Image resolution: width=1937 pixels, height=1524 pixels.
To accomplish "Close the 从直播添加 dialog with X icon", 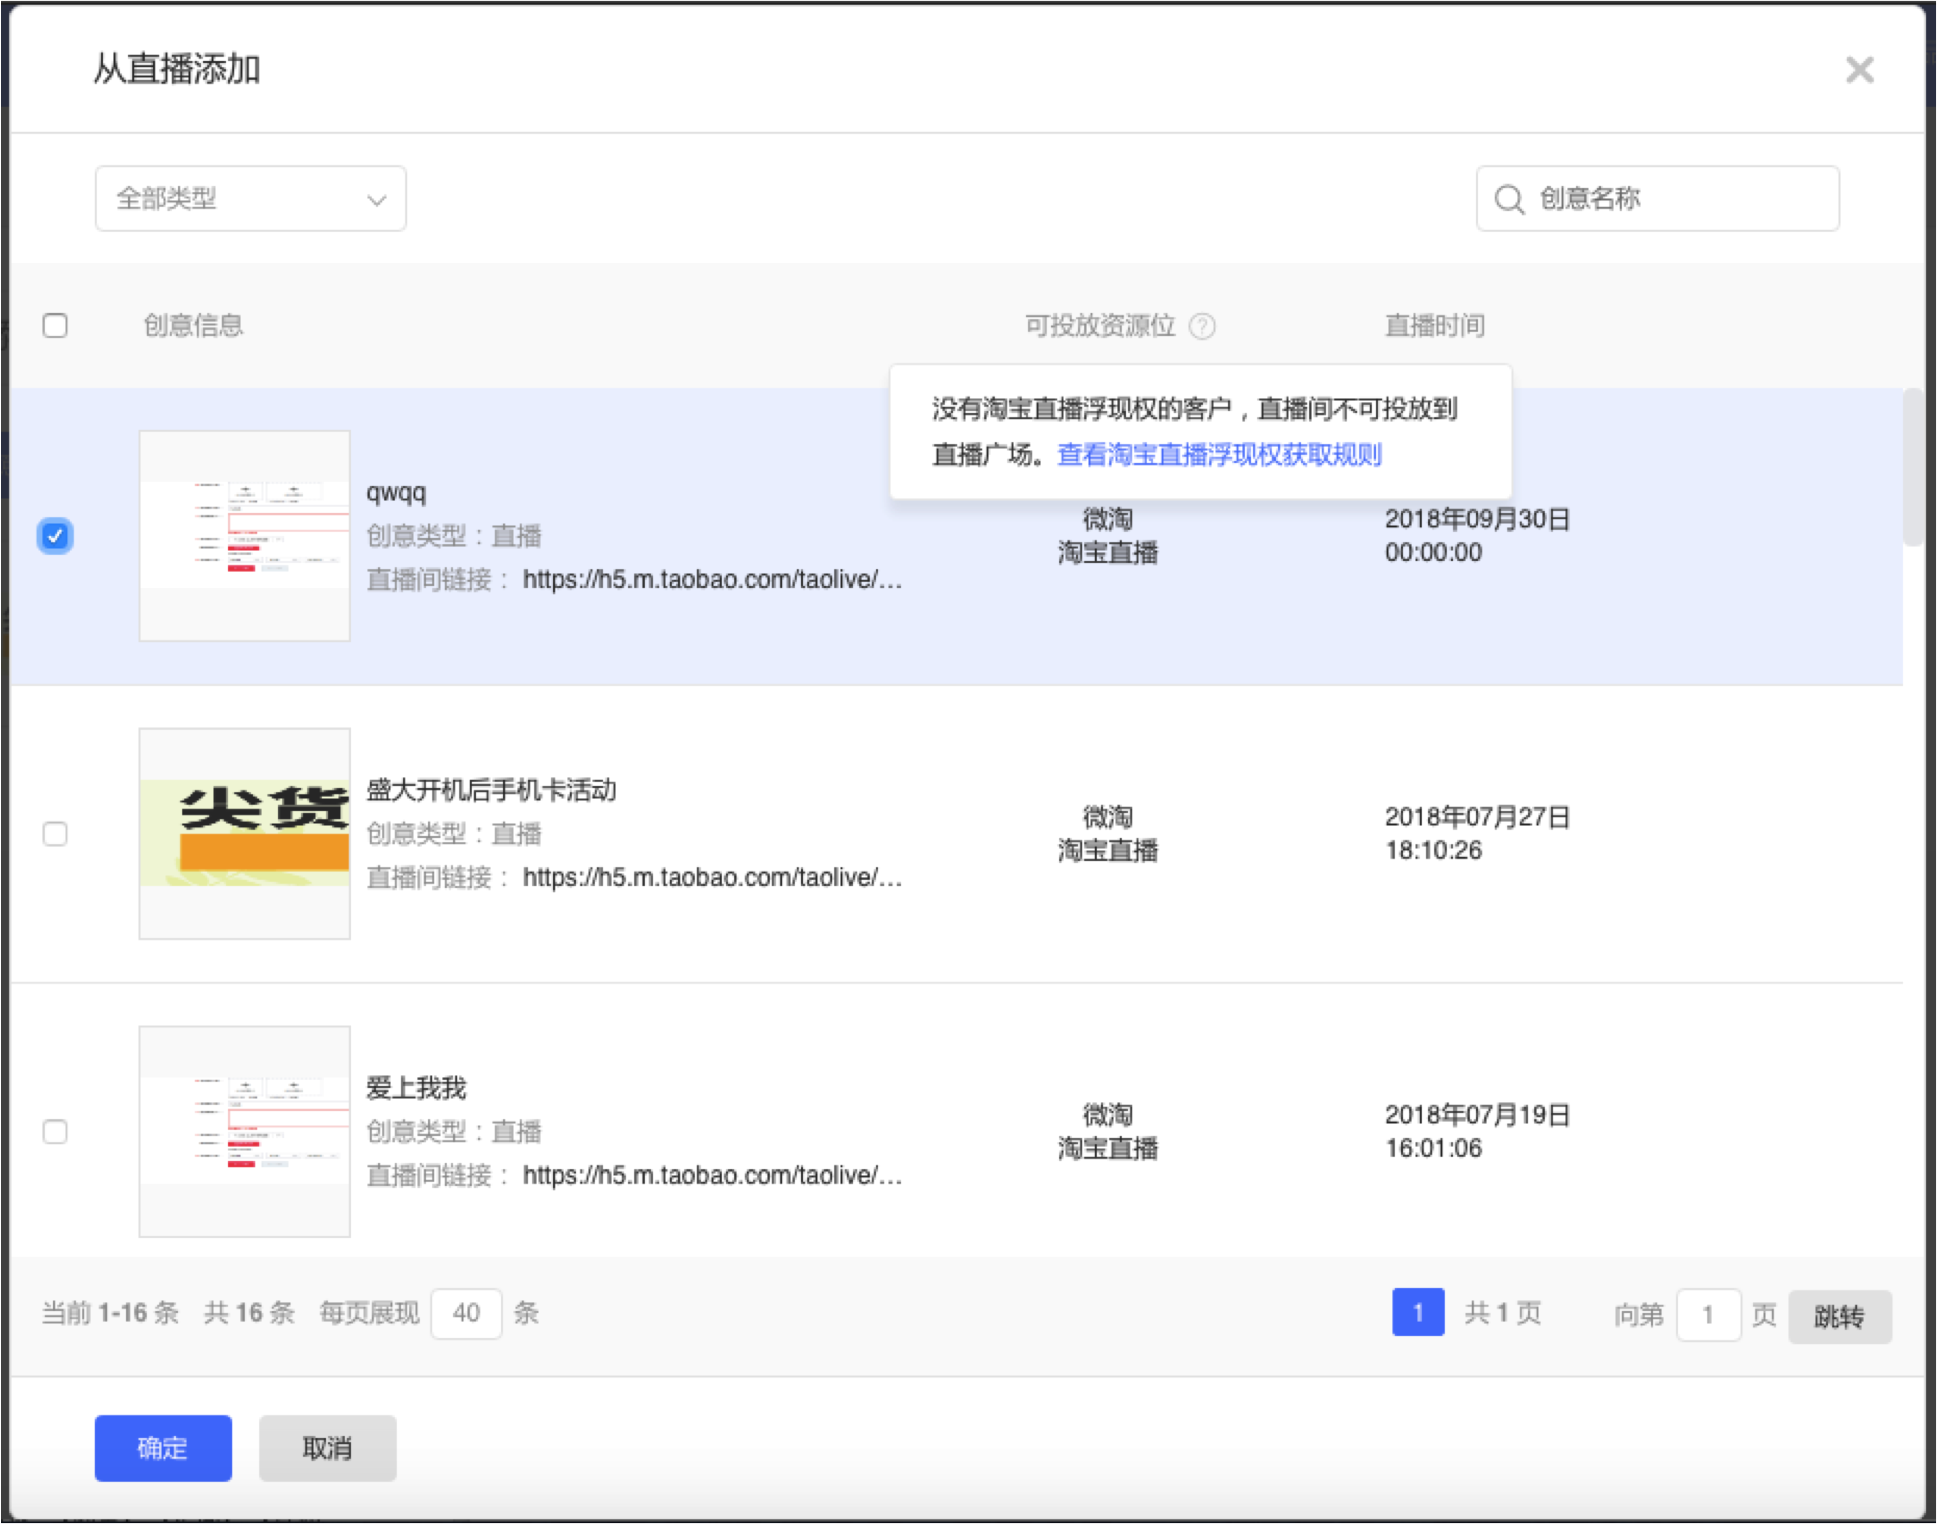I will click(x=1859, y=70).
